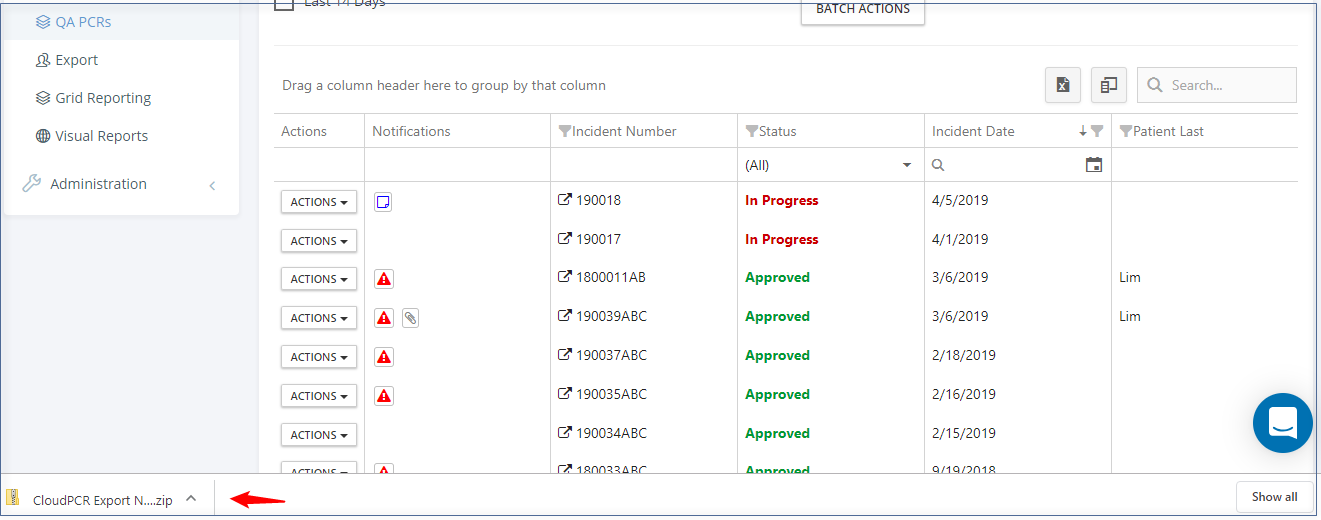Open external link icon for 190034ABC
This screenshot has height=520, width=1321.
(564, 433)
